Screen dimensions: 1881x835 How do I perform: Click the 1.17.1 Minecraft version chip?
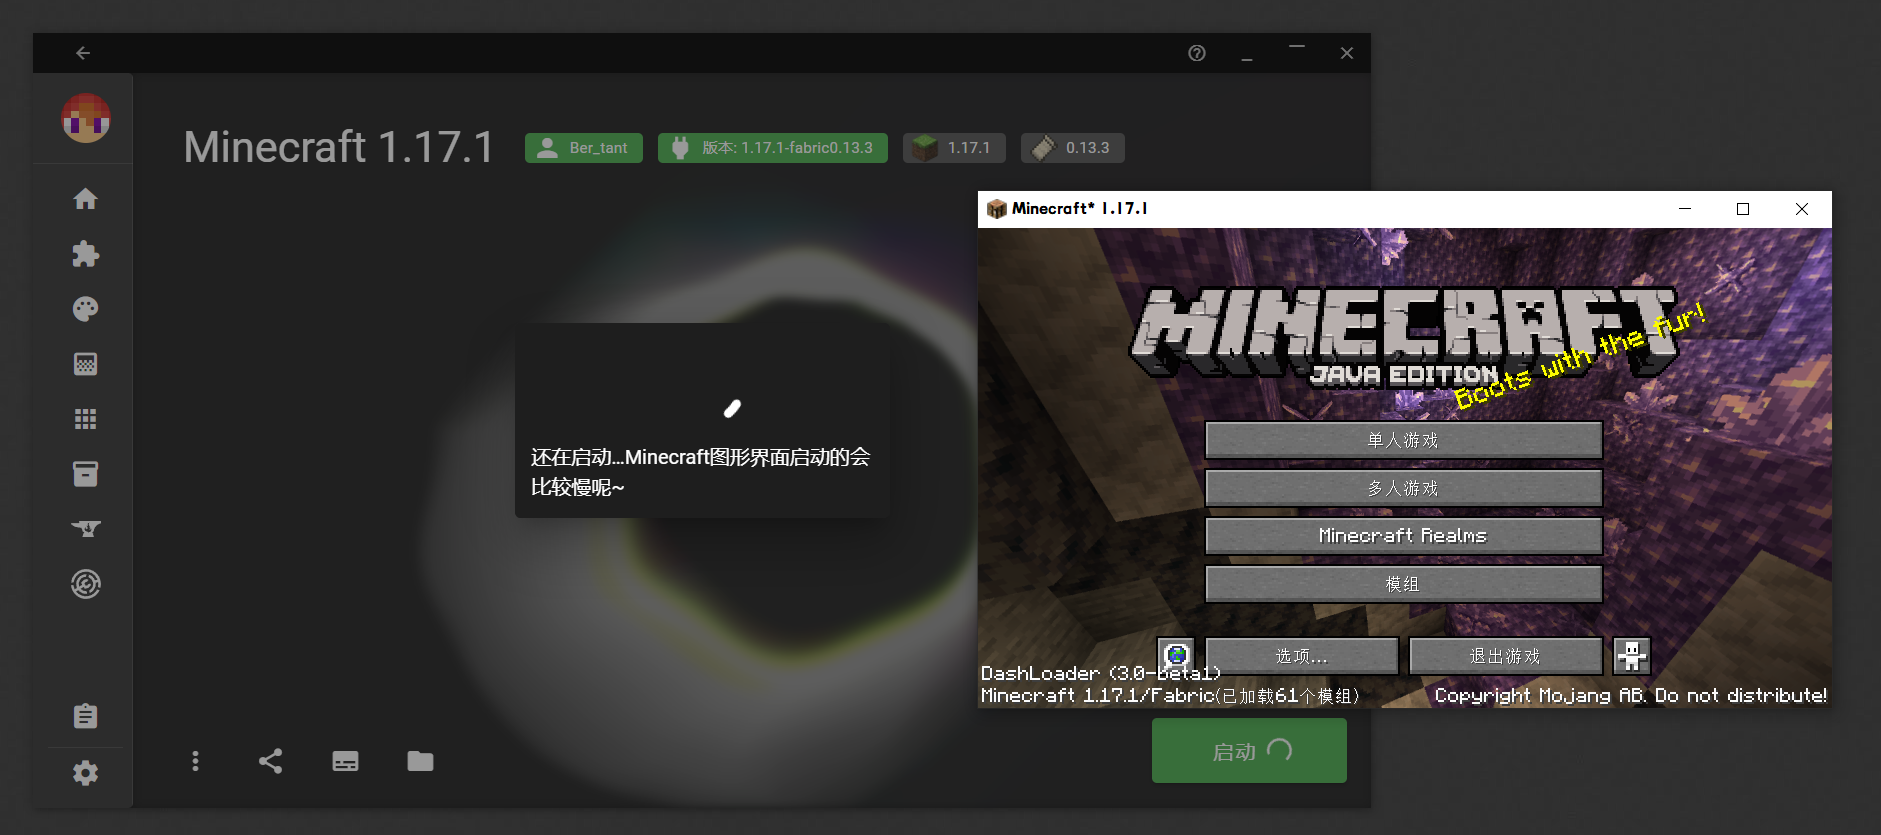pyautogui.click(x=954, y=148)
